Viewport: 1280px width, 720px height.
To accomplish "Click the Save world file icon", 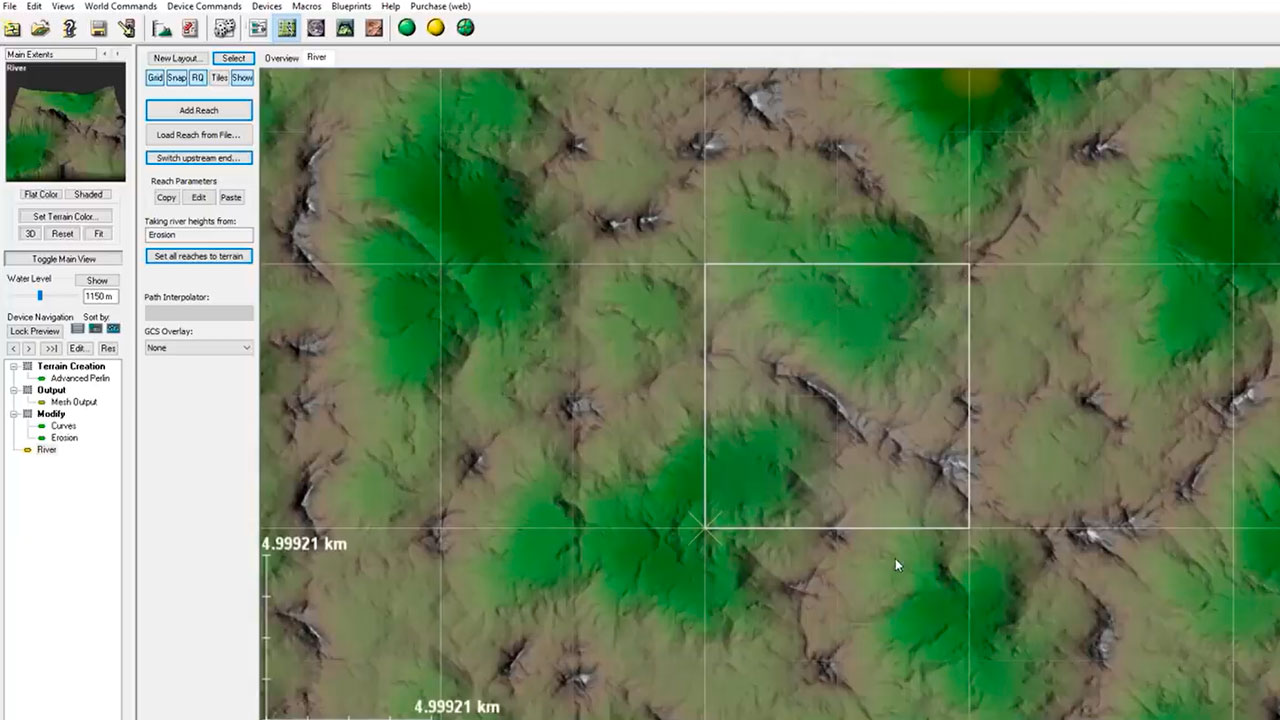I will tap(99, 28).
